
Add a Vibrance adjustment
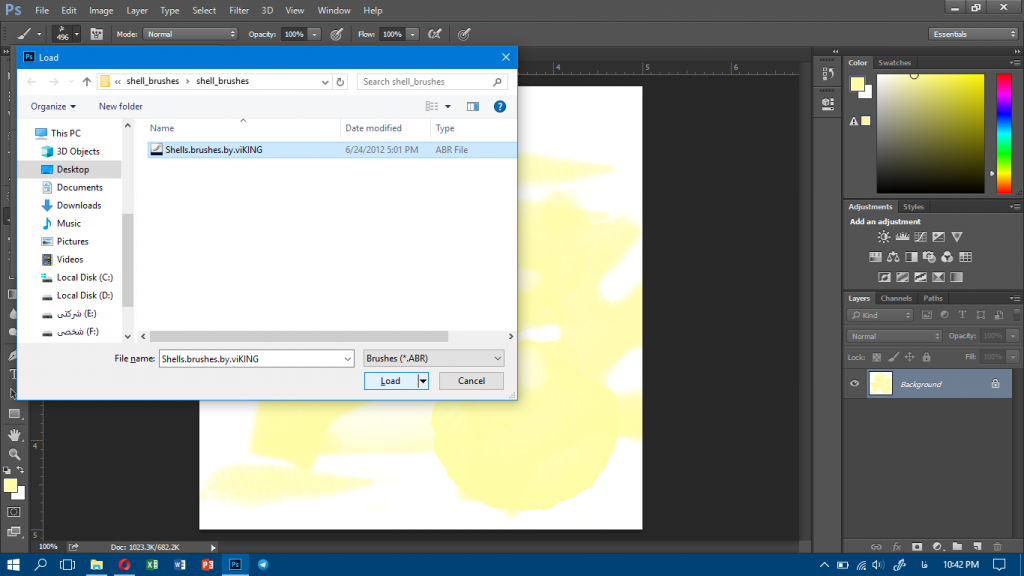[x=957, y=237]
